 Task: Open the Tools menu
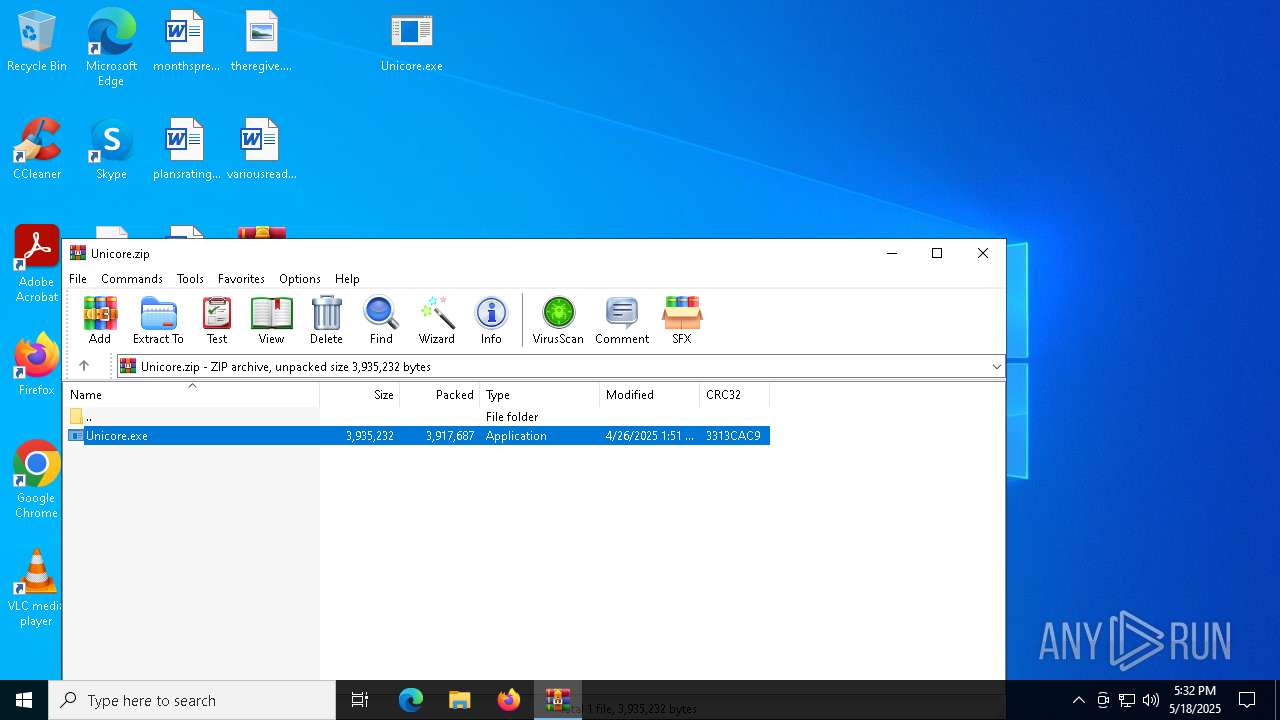190,279
